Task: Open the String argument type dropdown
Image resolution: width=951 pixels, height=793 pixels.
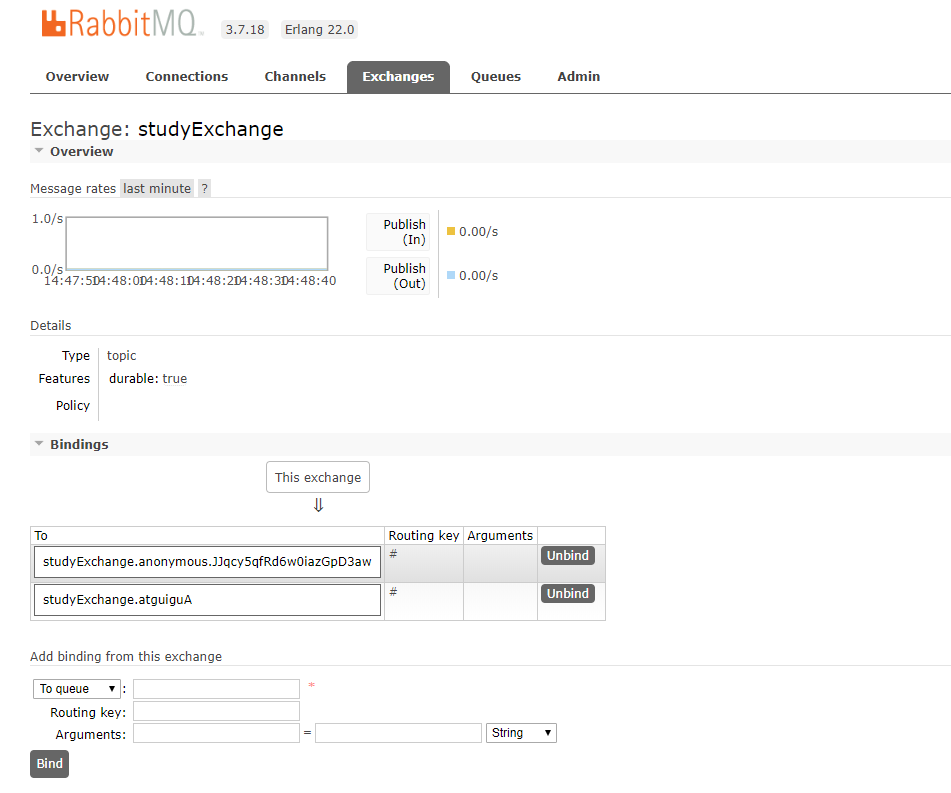Action: 521,733
